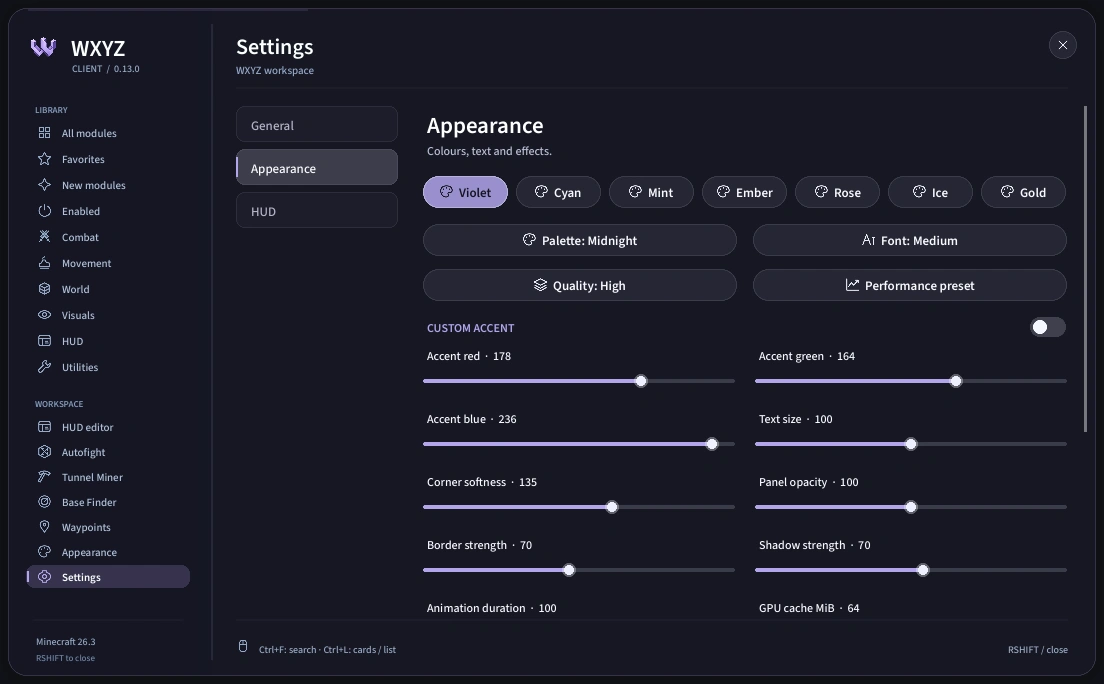1104x684 pixels.
Task: Cycle the Palette: Midnight option
Action: point(579,240)
